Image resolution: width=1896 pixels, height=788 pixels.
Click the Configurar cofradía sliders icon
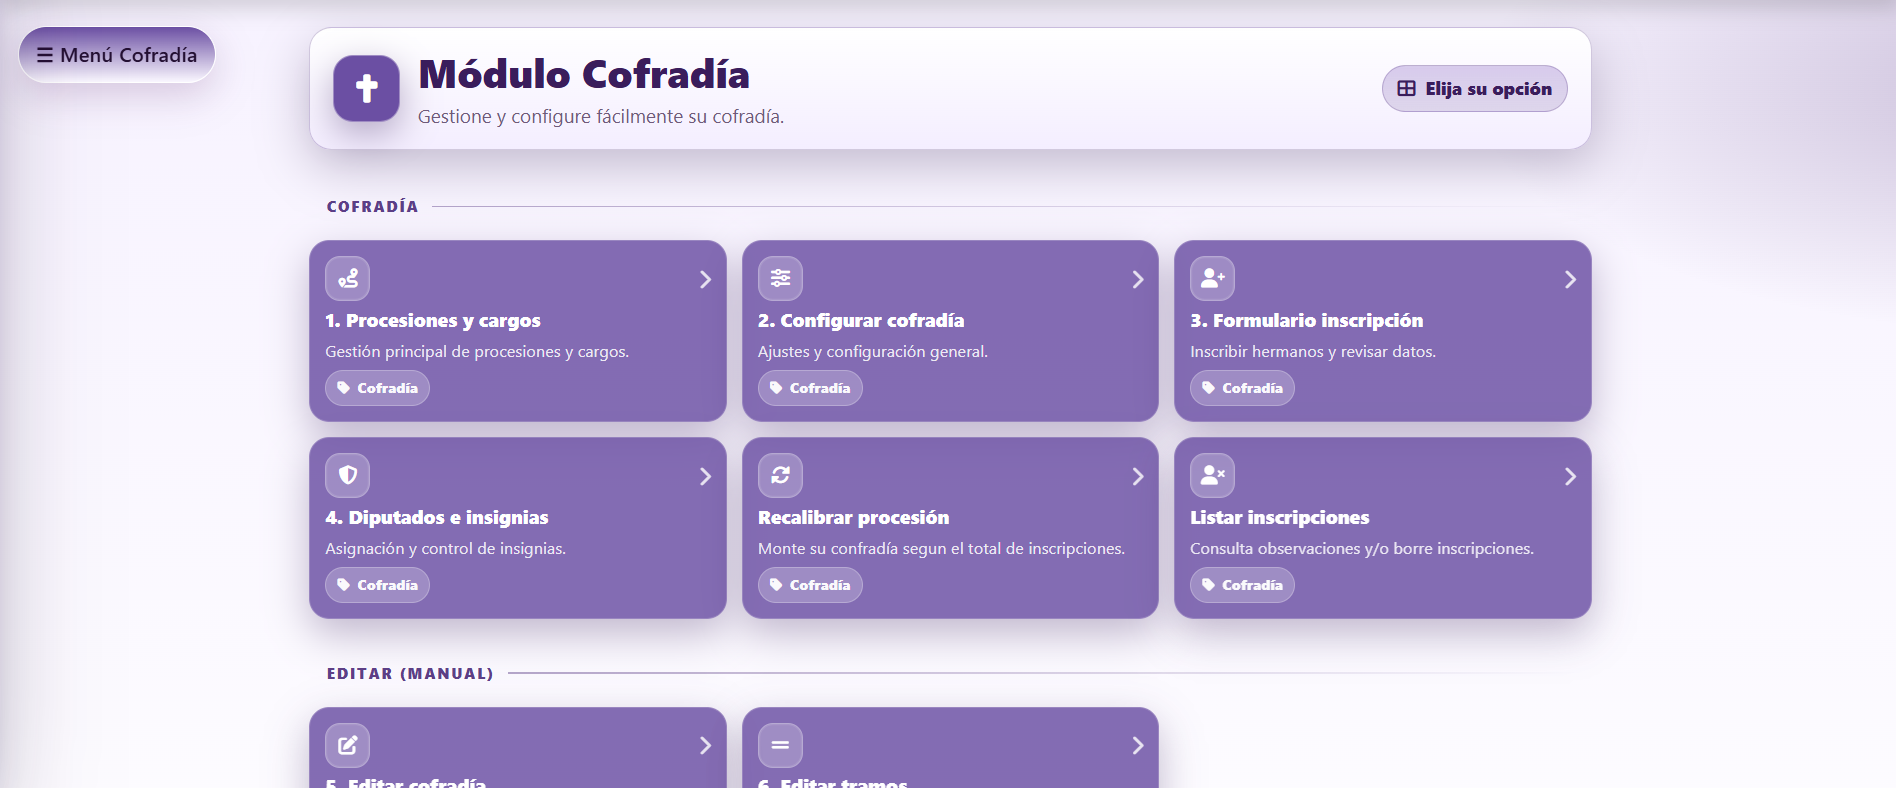click(780, 279)
